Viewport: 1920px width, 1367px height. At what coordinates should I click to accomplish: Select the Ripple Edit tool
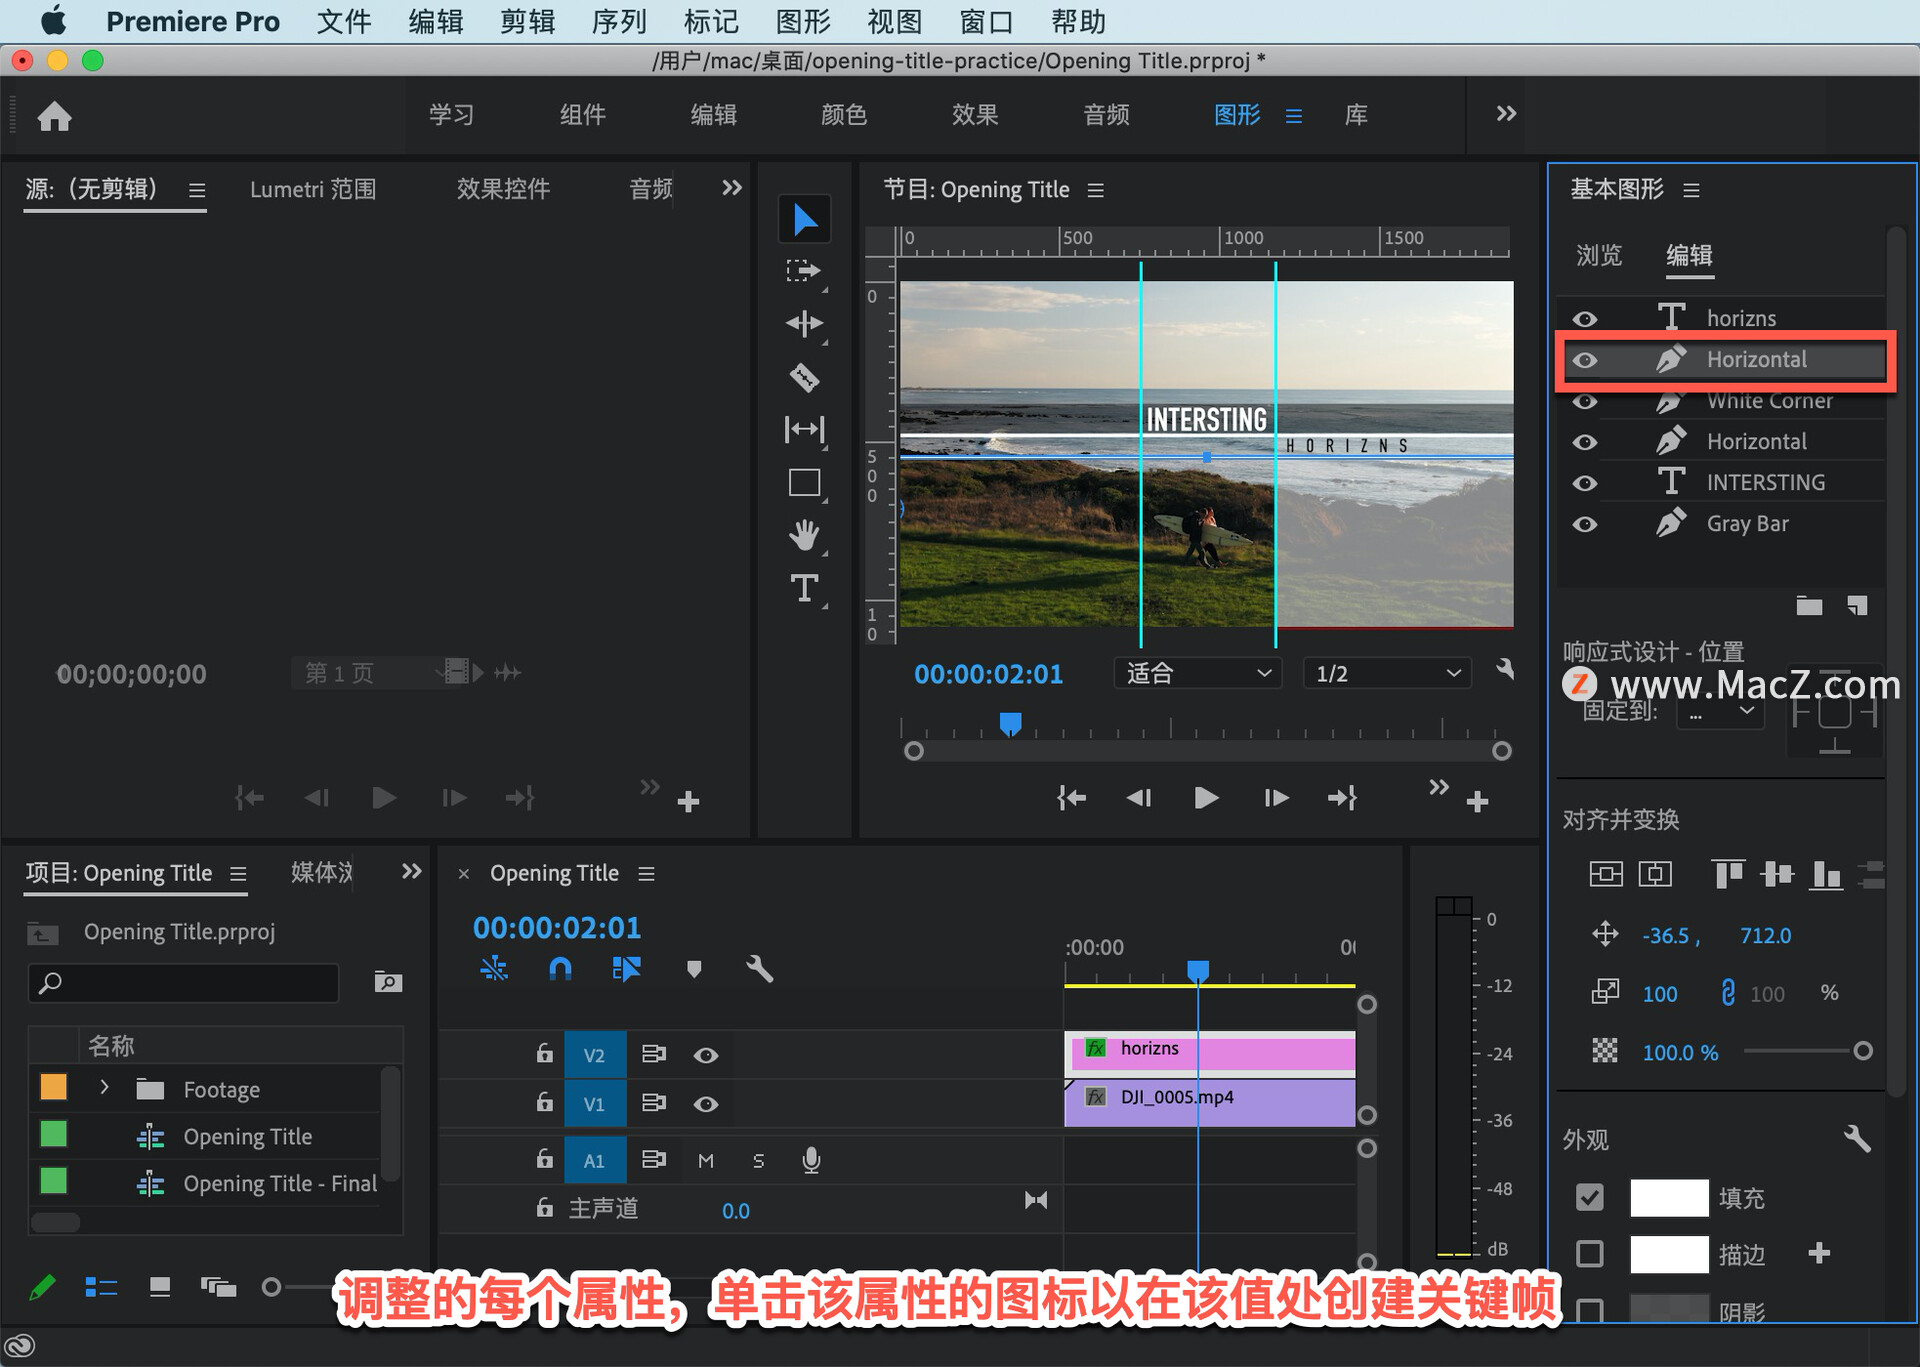coord(804,324)
